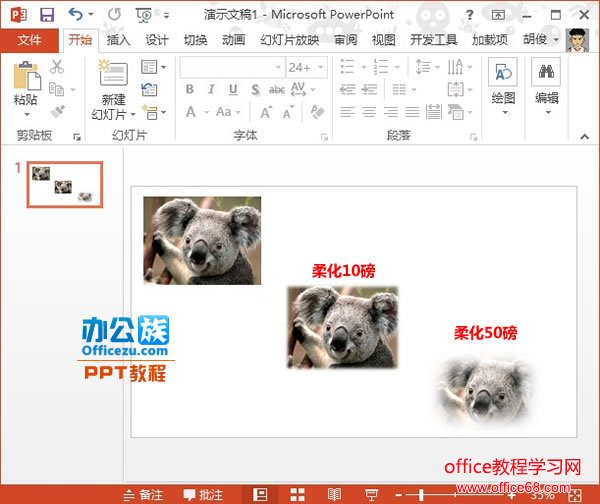Open the Text Direction dropdown
This screenshot has width=600, height=504.
tap(460, 67)
